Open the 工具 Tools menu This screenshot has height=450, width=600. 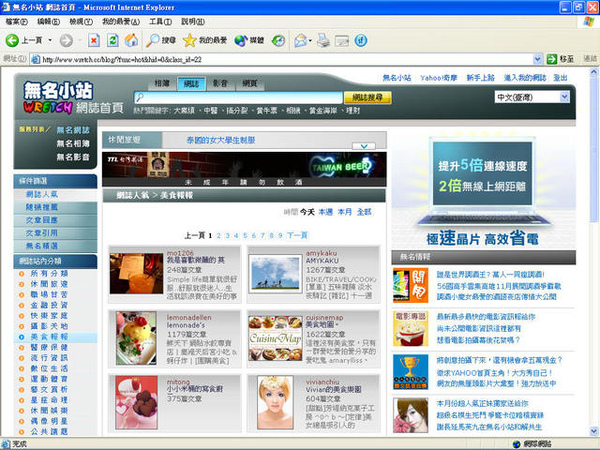pyautogui.click(x=160, y=22)
